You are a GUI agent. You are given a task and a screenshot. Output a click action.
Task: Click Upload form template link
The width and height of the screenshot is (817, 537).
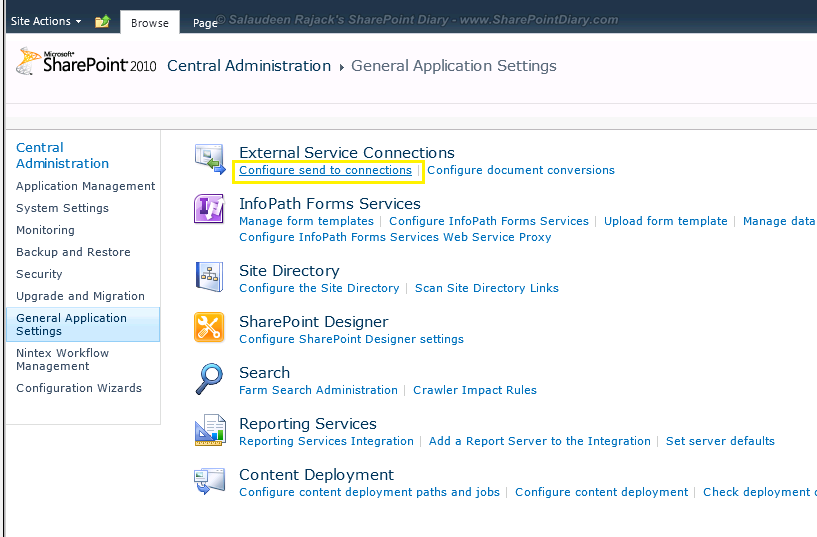click(x=665, y=221)
